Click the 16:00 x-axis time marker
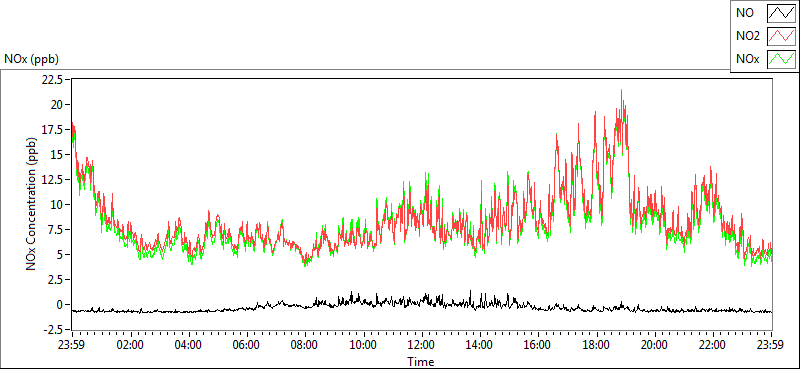800x369 pixels. (538, 344)
